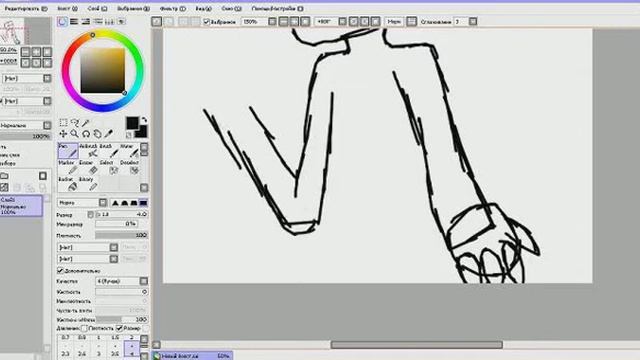Open the Слой menu

(98, 9)
